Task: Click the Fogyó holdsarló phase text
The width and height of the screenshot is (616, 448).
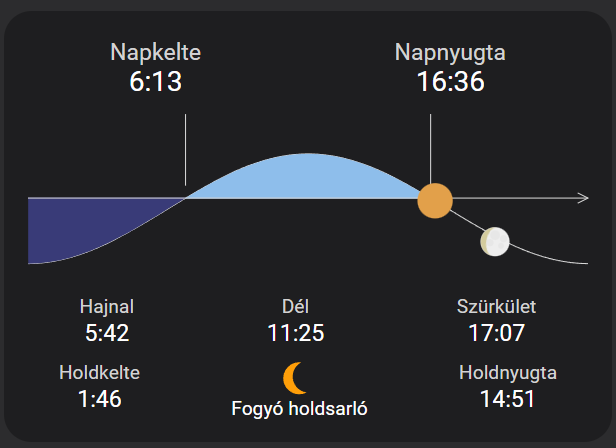Action: (299, 409)
